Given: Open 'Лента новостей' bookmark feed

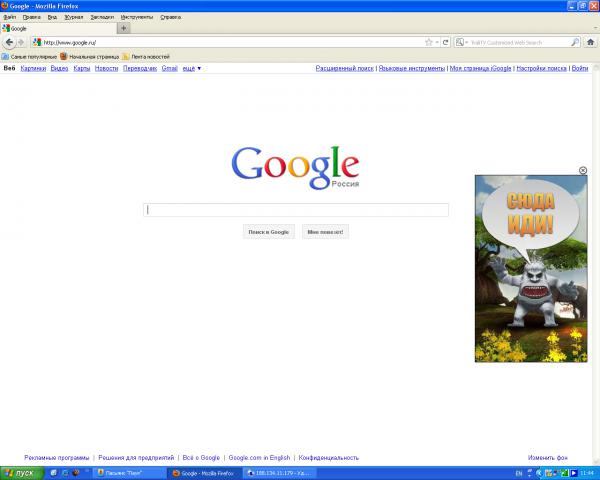Looking at the screenshot, I should point(146,57).
